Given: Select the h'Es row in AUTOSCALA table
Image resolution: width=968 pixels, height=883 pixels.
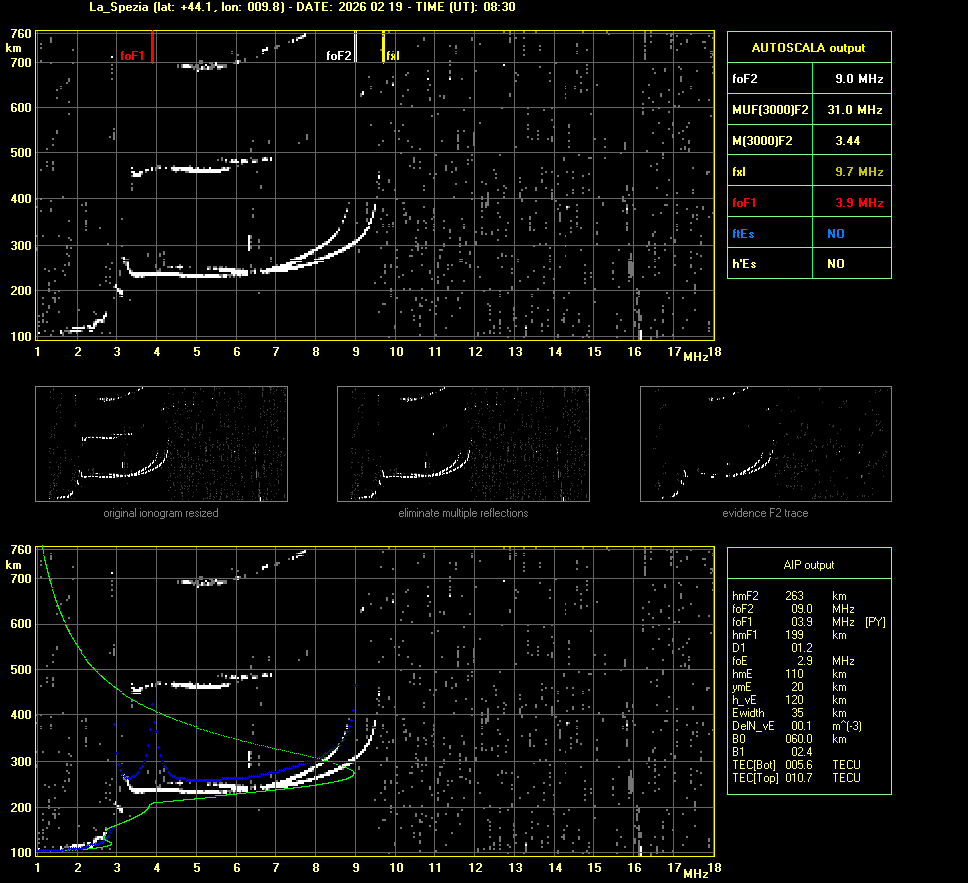Looking at the screenshot, I should [x=808, y=264].
